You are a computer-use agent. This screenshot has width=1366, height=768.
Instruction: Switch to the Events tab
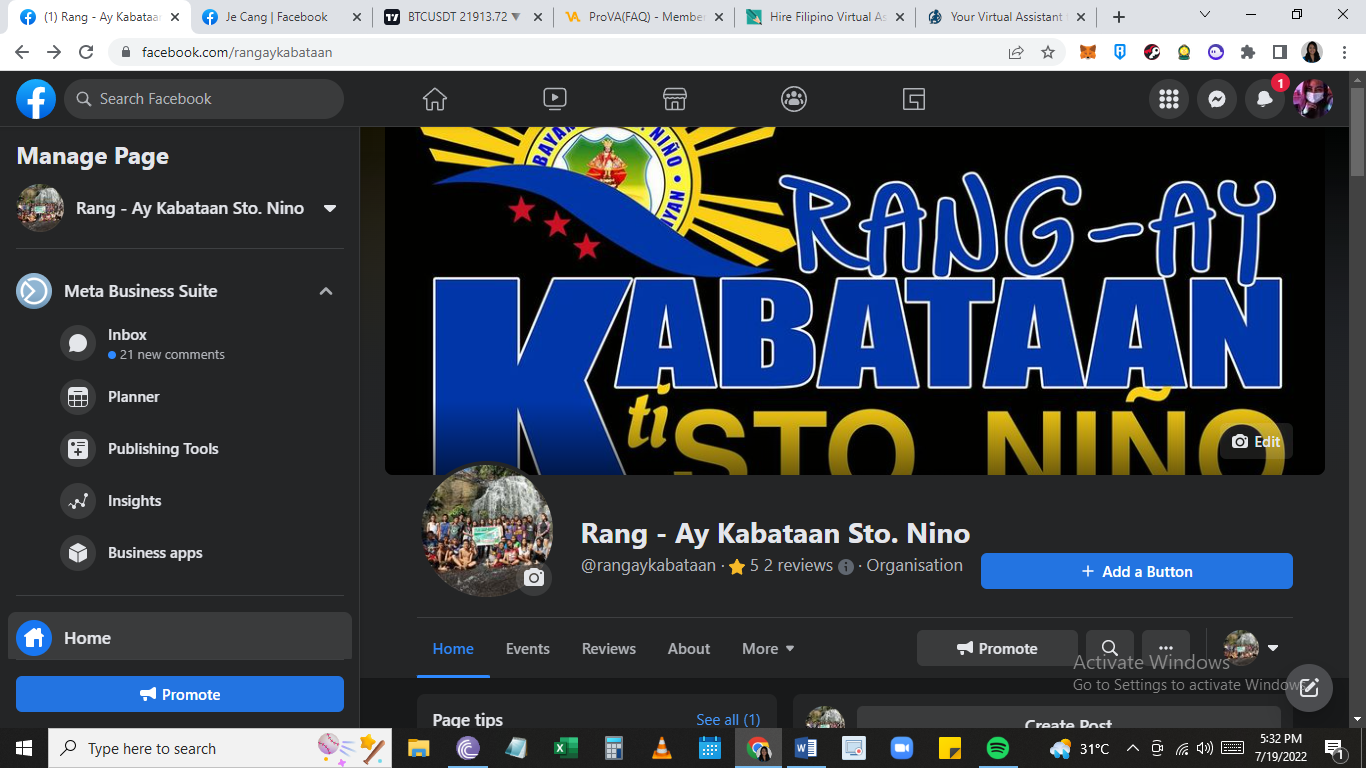click(528, 648)
